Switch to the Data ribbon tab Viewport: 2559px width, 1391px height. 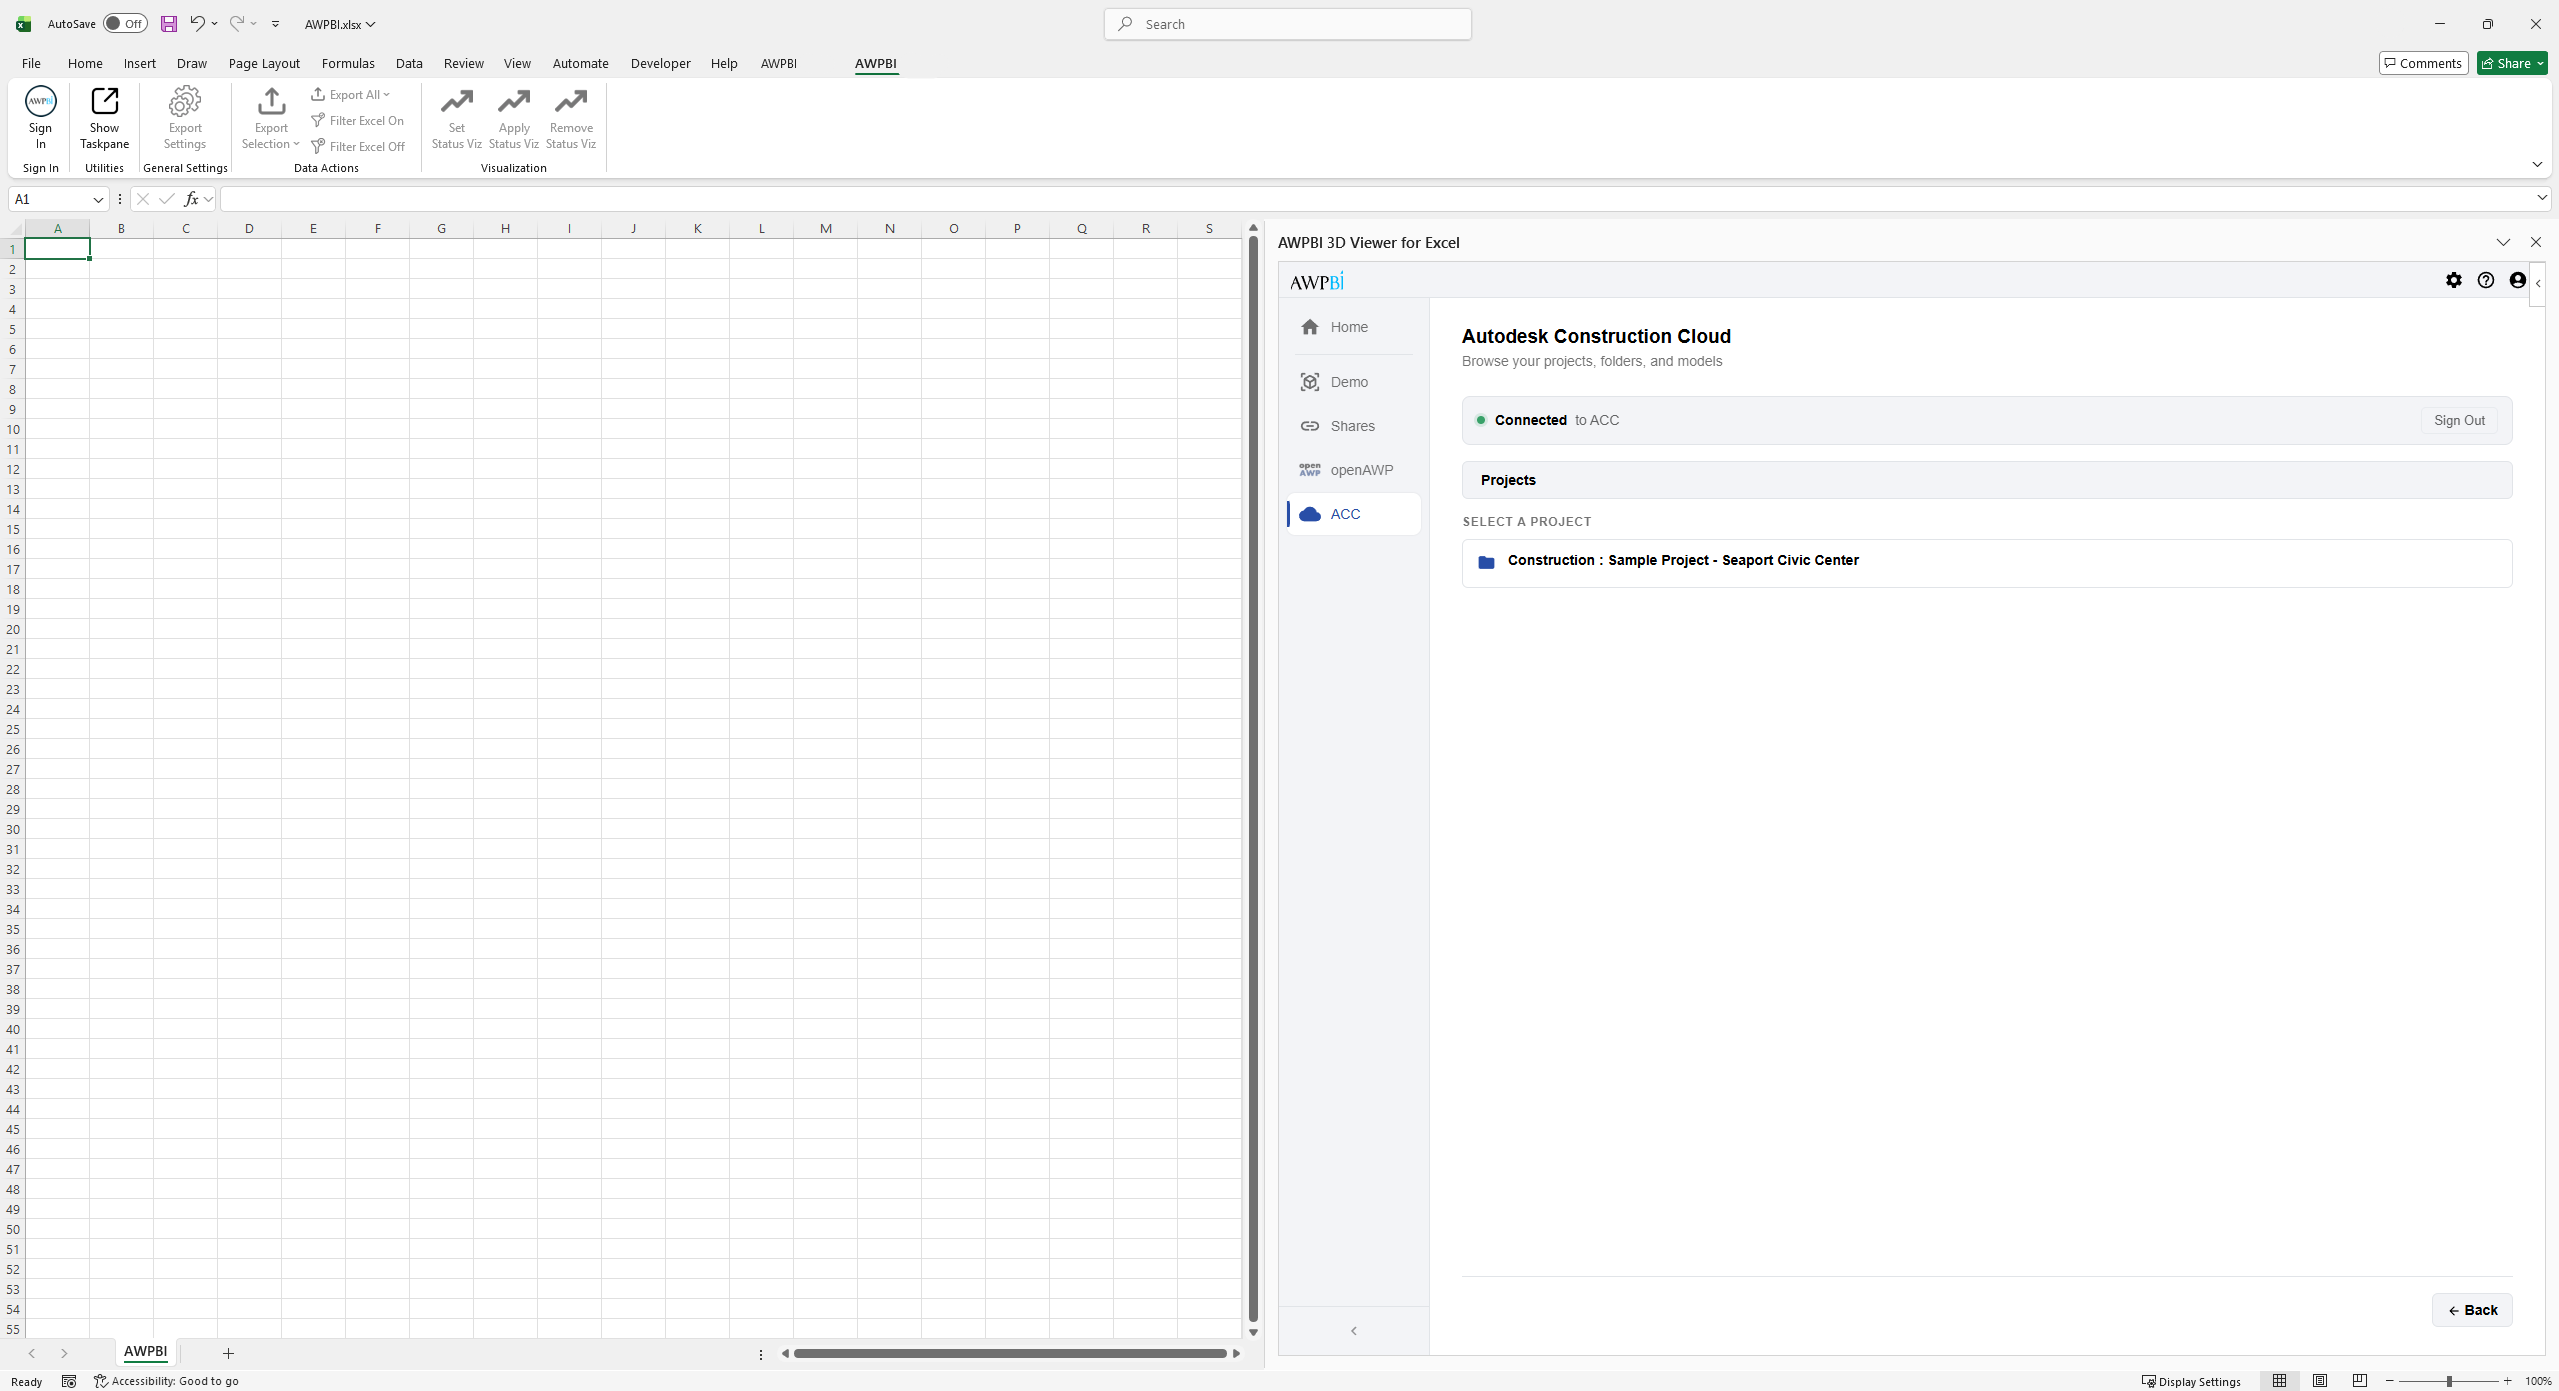point(409,63)
